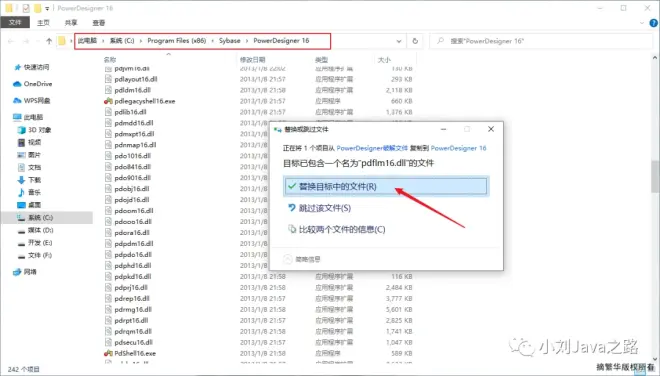This screenshot has width=660, height=376.
Task: Open the PowerDesigner 16 destination link
Action: 458,148
